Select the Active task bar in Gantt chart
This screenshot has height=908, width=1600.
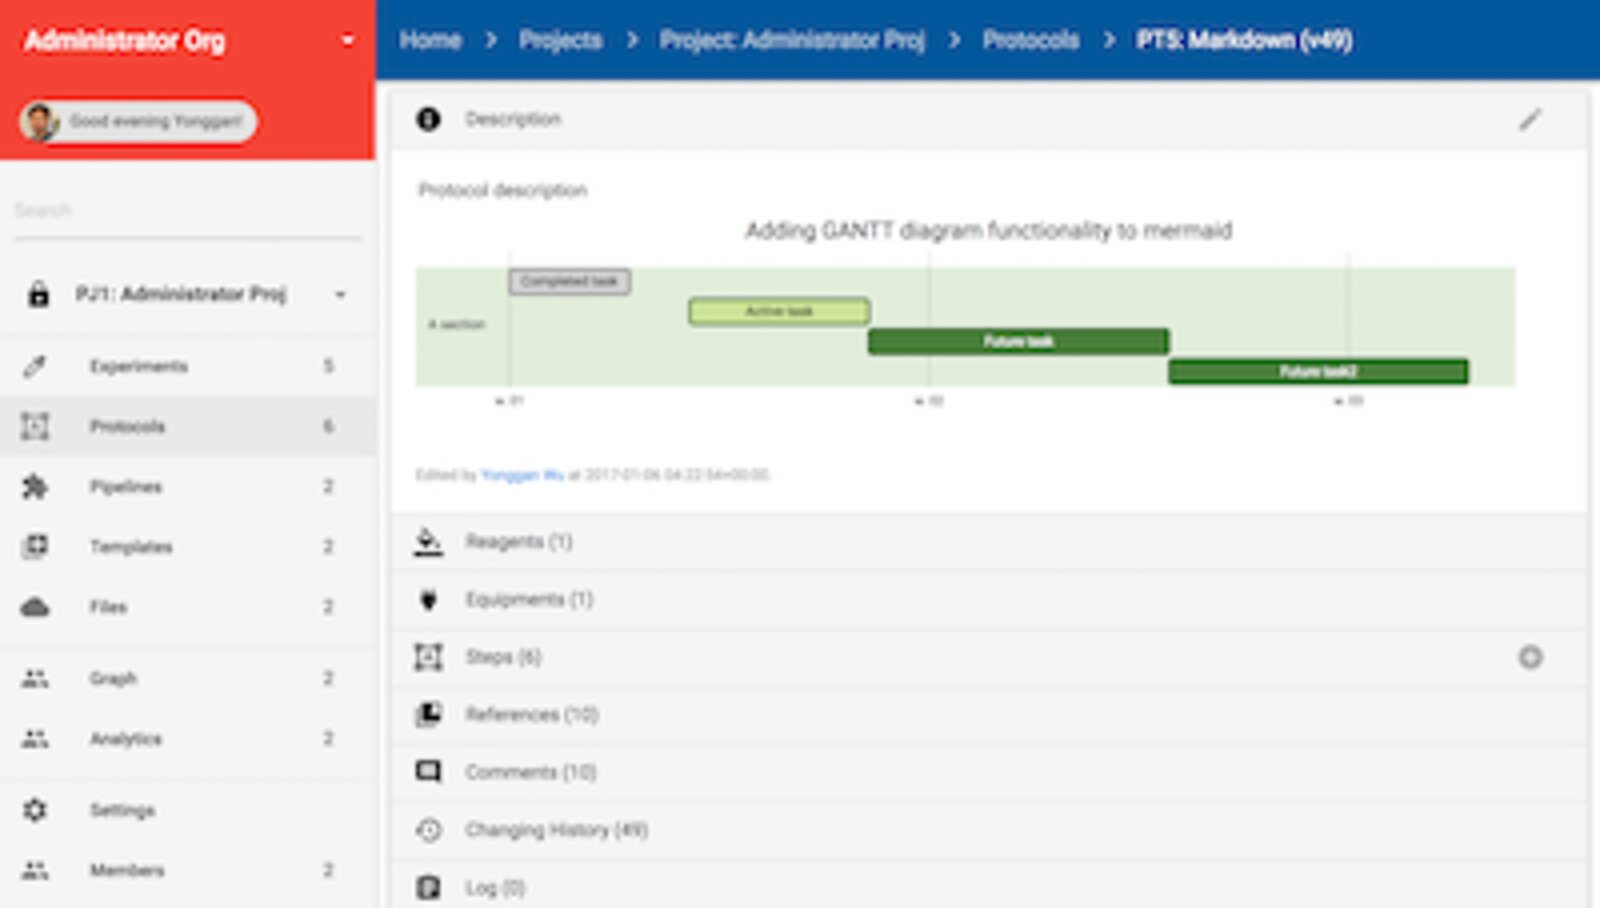click(x=778, y=311)
